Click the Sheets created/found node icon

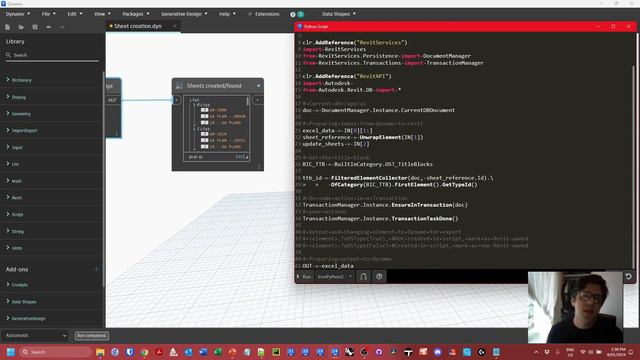(x=179, y=85)
